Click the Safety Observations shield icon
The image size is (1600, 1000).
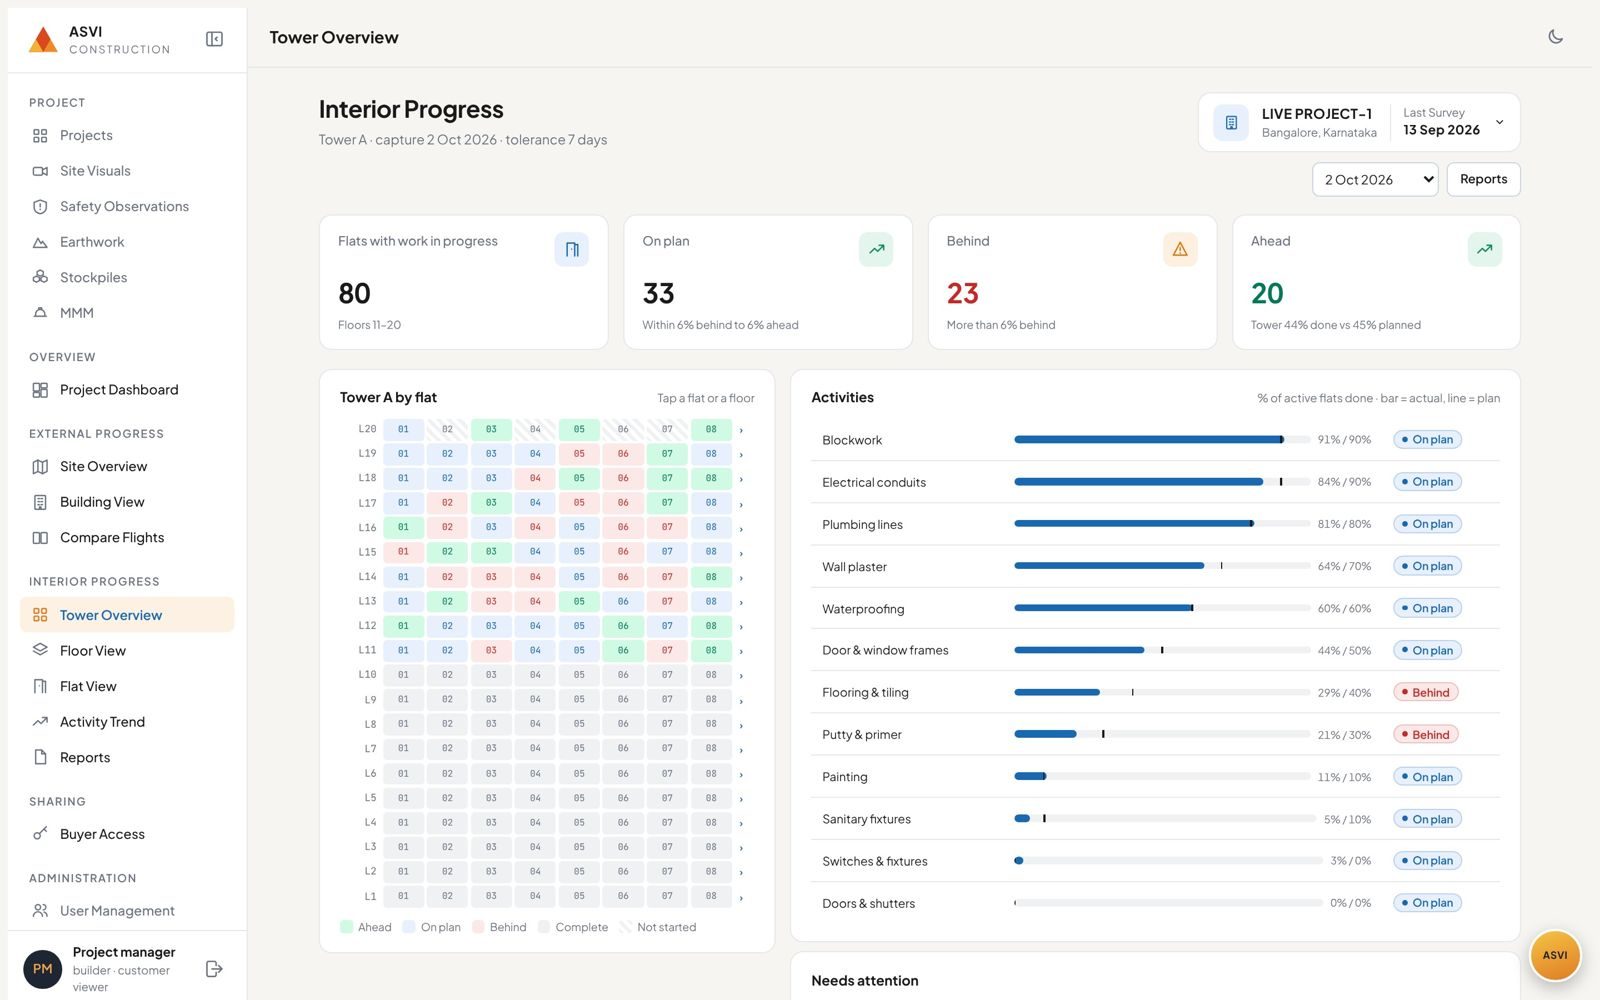tap(40, 207)
